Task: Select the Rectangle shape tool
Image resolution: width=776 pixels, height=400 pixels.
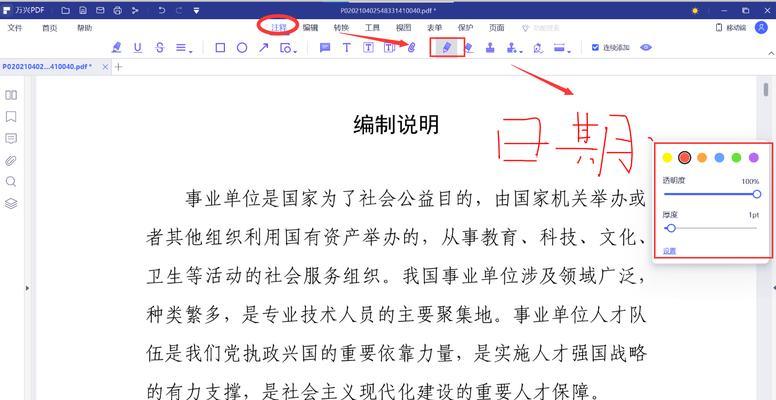Action: click(220, 48)
